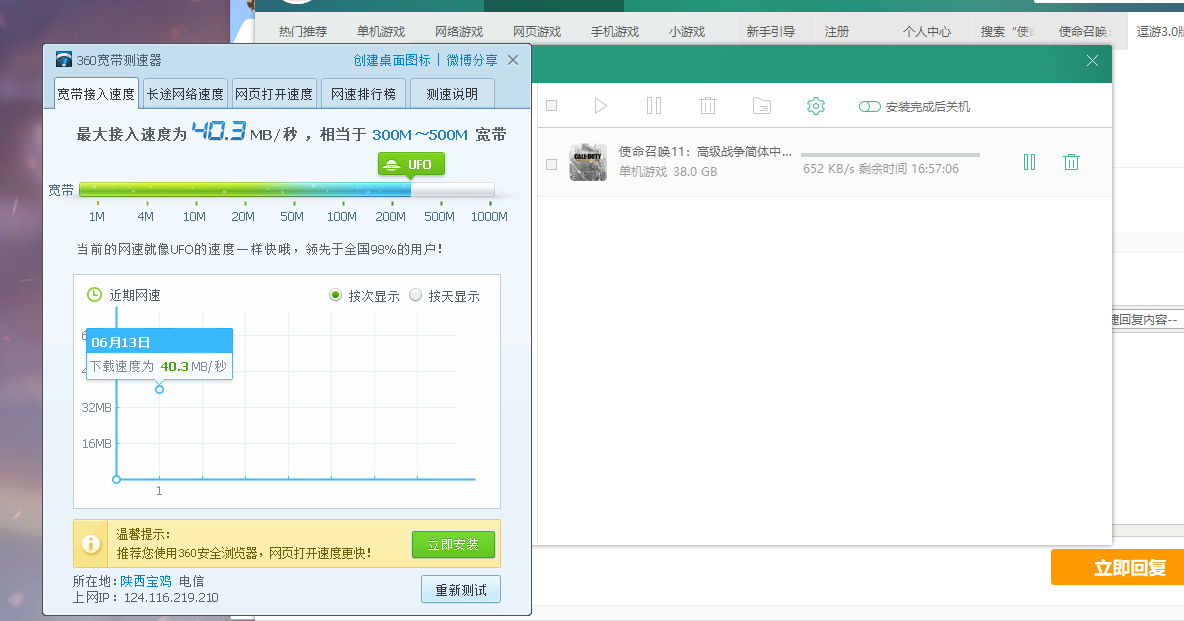Click the 652 KB/s download speed text
Viewport: 1184px width, 621px height.
[828, 168]
